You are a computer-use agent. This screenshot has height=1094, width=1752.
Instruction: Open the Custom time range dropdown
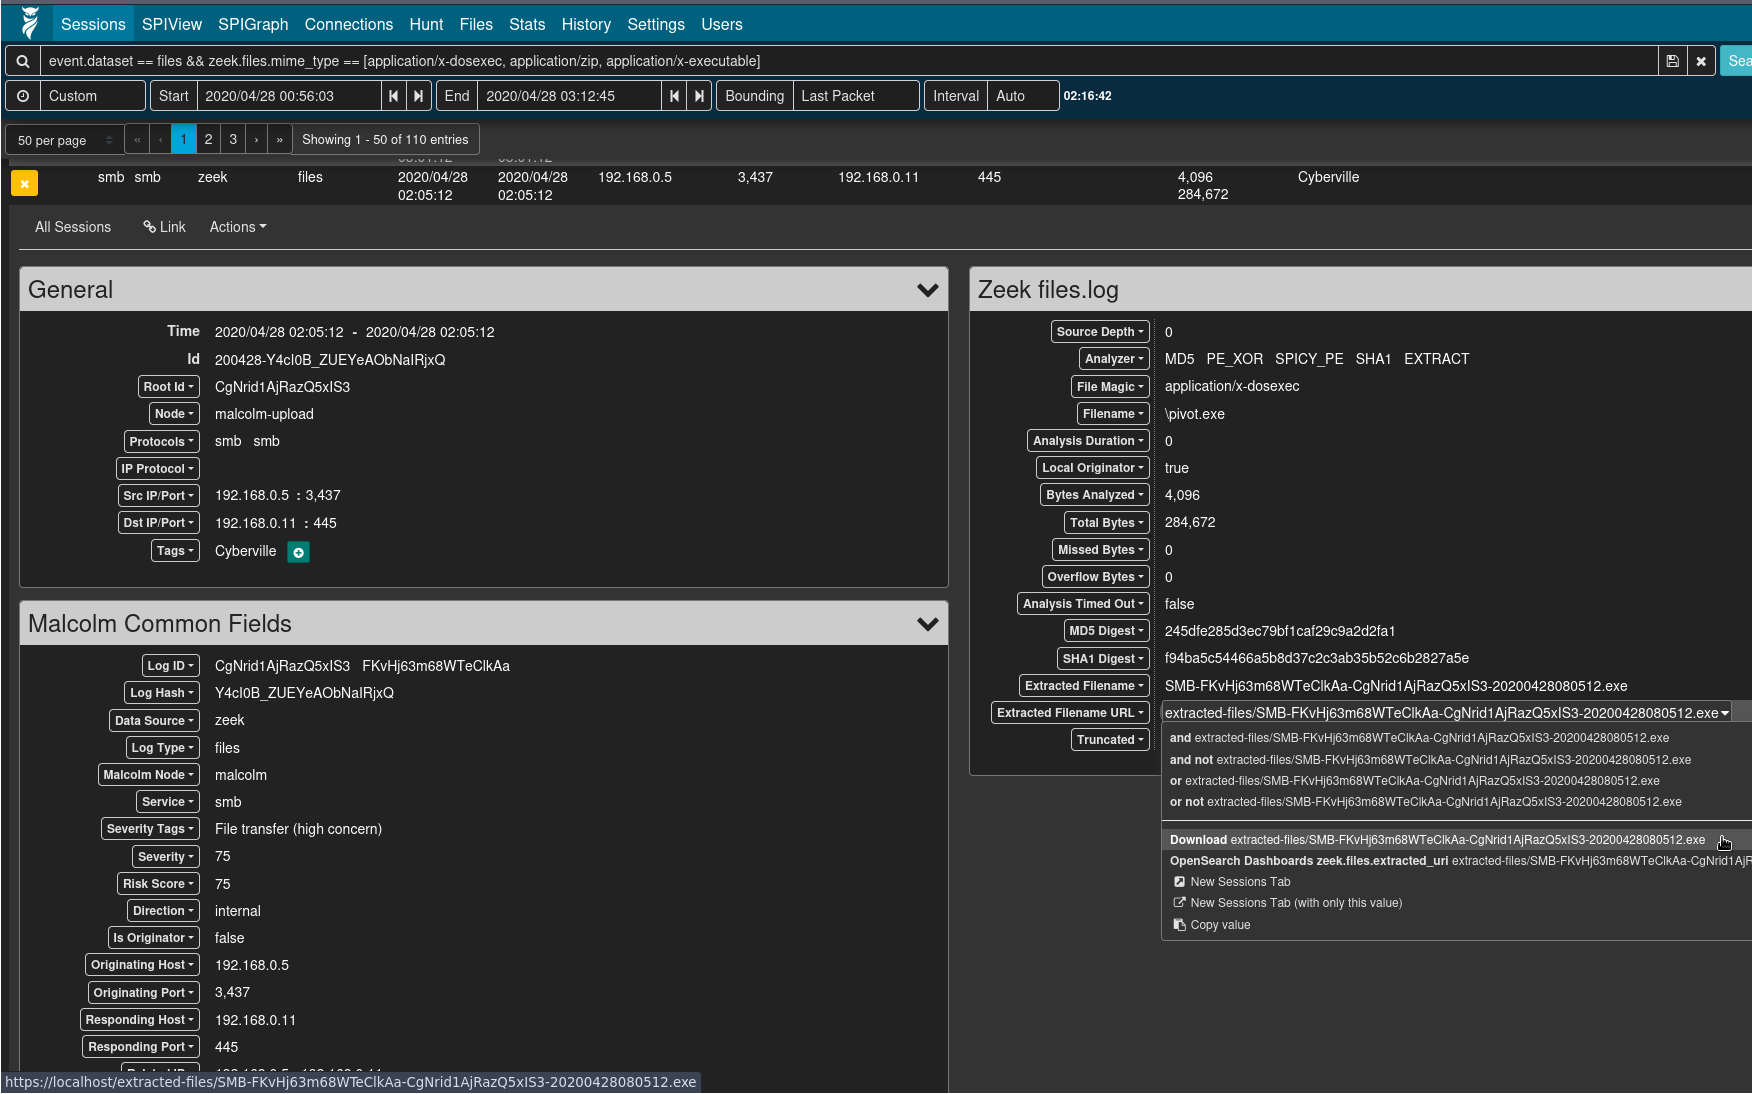tap(93, 96)
